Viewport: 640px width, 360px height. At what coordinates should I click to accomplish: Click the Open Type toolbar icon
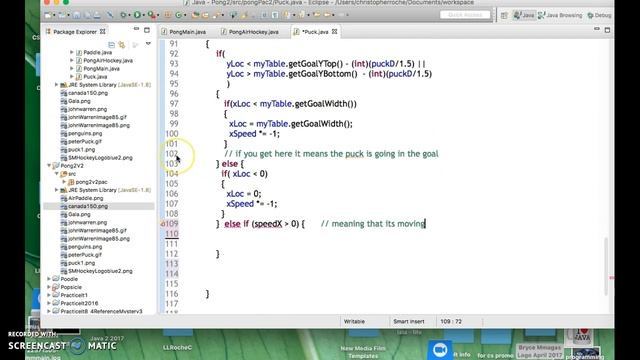click(x=196, y=15)
